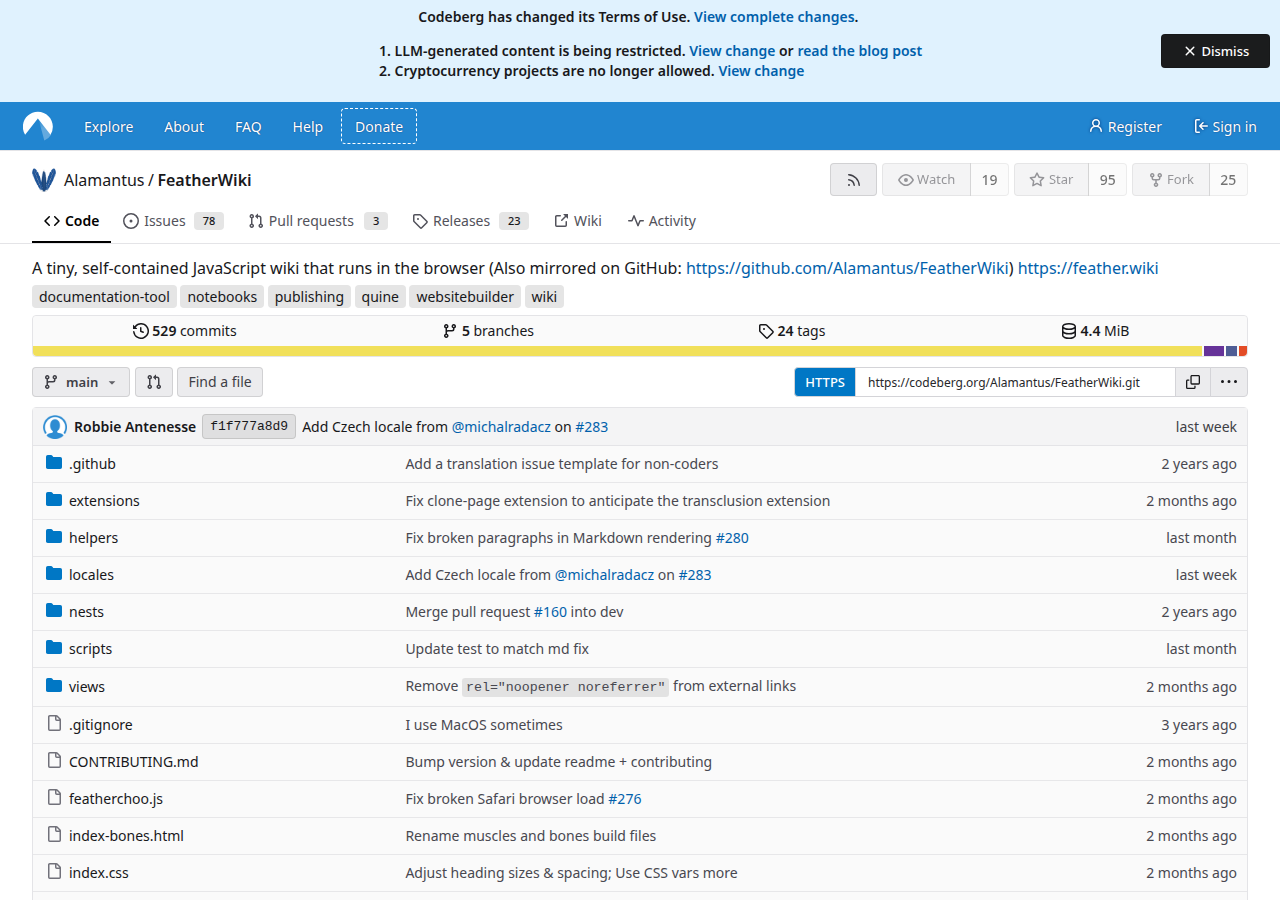The width and height of the screenshot is (1280, 900).
Task: Click the Find a file button
Action: [x=220, y=382]
